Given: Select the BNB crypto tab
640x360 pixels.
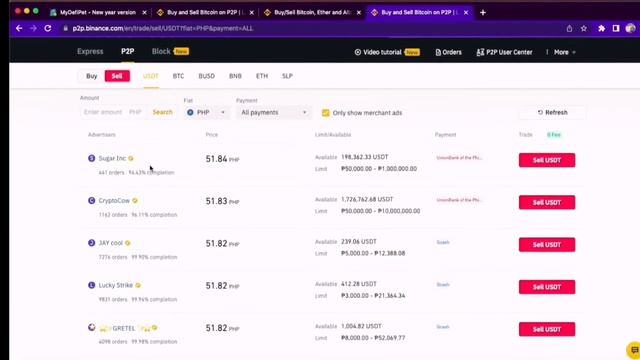Looking at the screenshot, I should click(235, 76).
